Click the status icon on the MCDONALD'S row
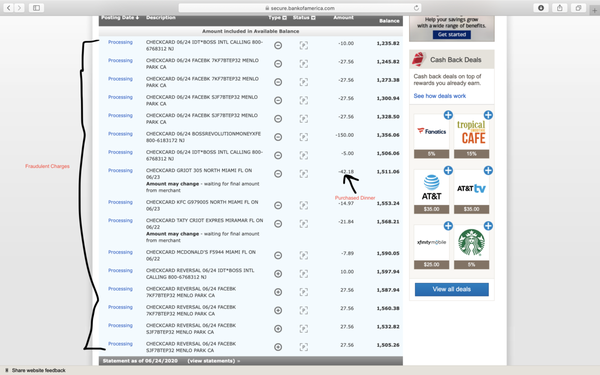Viewport: 600px width, 375px height. click(x=303, y=255)
